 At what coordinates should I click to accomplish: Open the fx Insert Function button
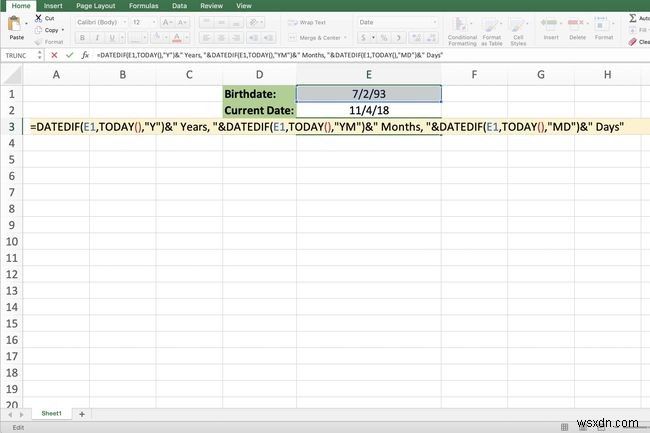(85, 55)
